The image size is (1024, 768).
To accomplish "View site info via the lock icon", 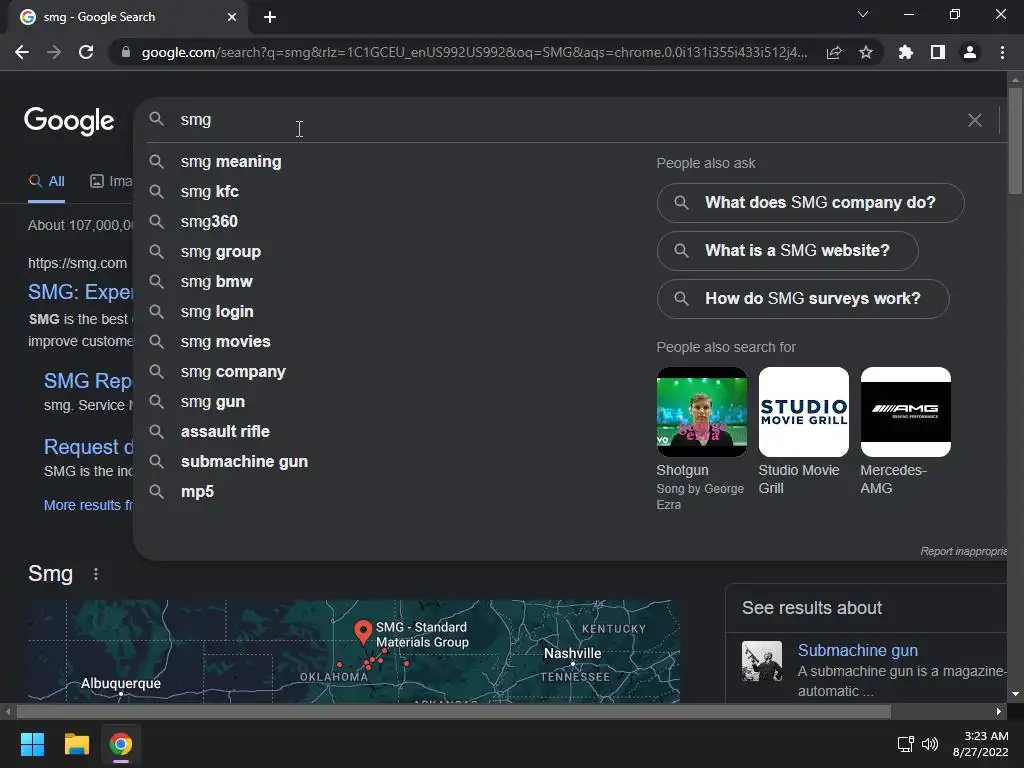I will tap(126, 52).
